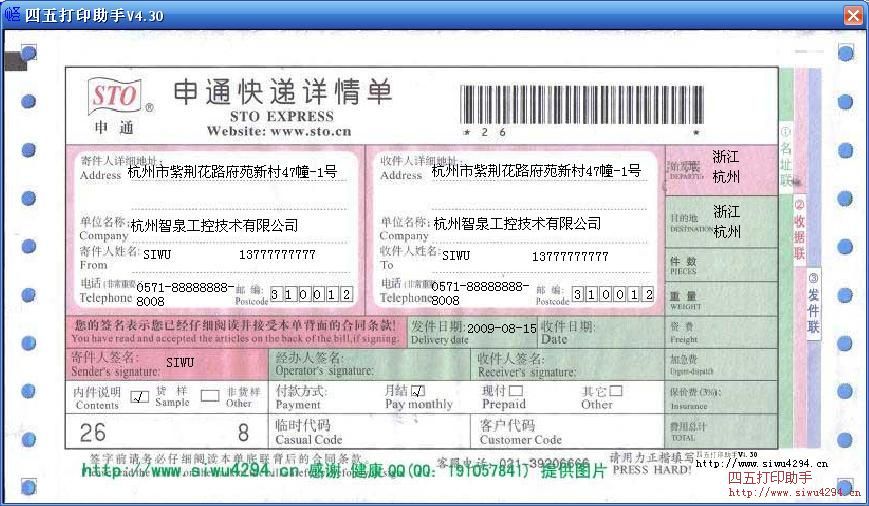869x506 pixels.
Task: Check the 现付 Prepaid checkbox
Action: 516,391
